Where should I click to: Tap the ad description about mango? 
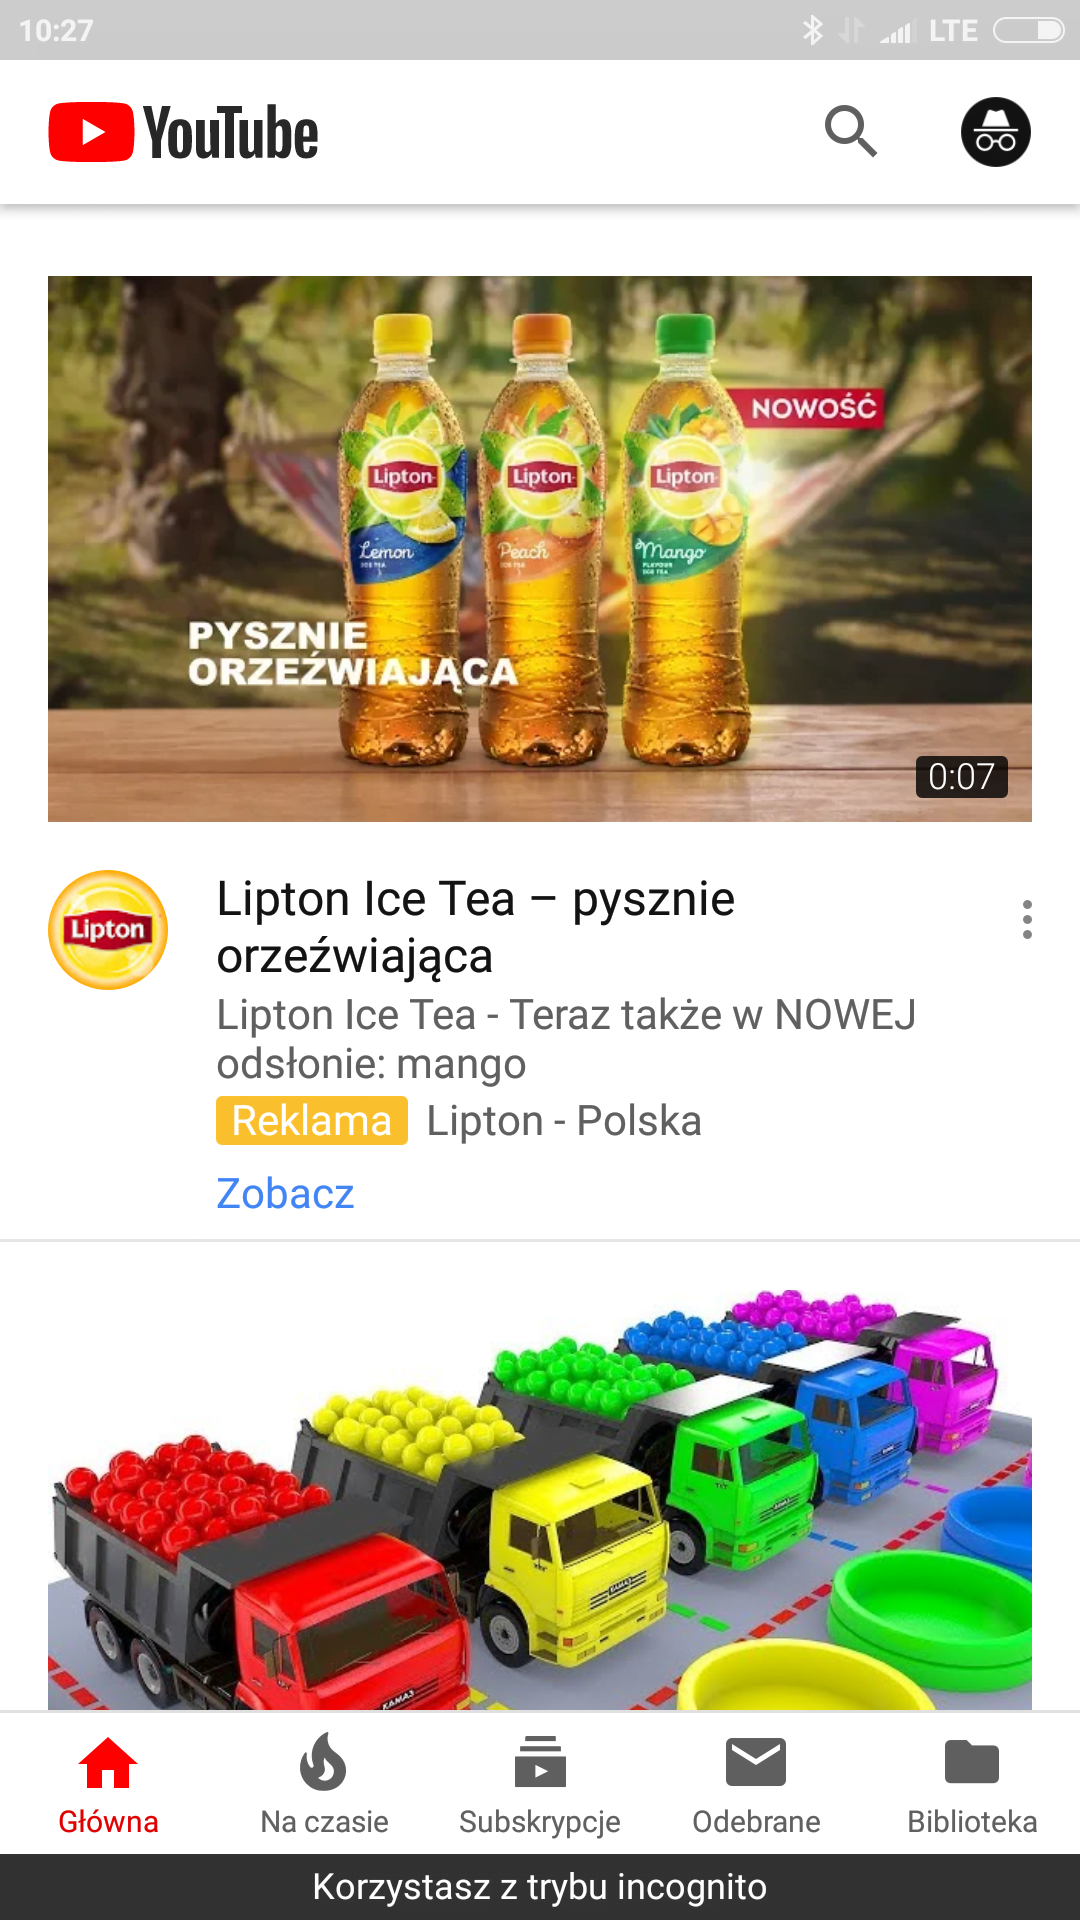566,1039
